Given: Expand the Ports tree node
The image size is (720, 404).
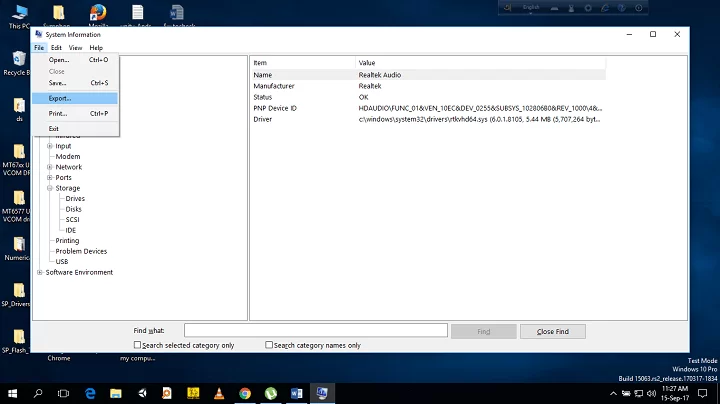Looking at the screenshot, I should click(50, 178).
